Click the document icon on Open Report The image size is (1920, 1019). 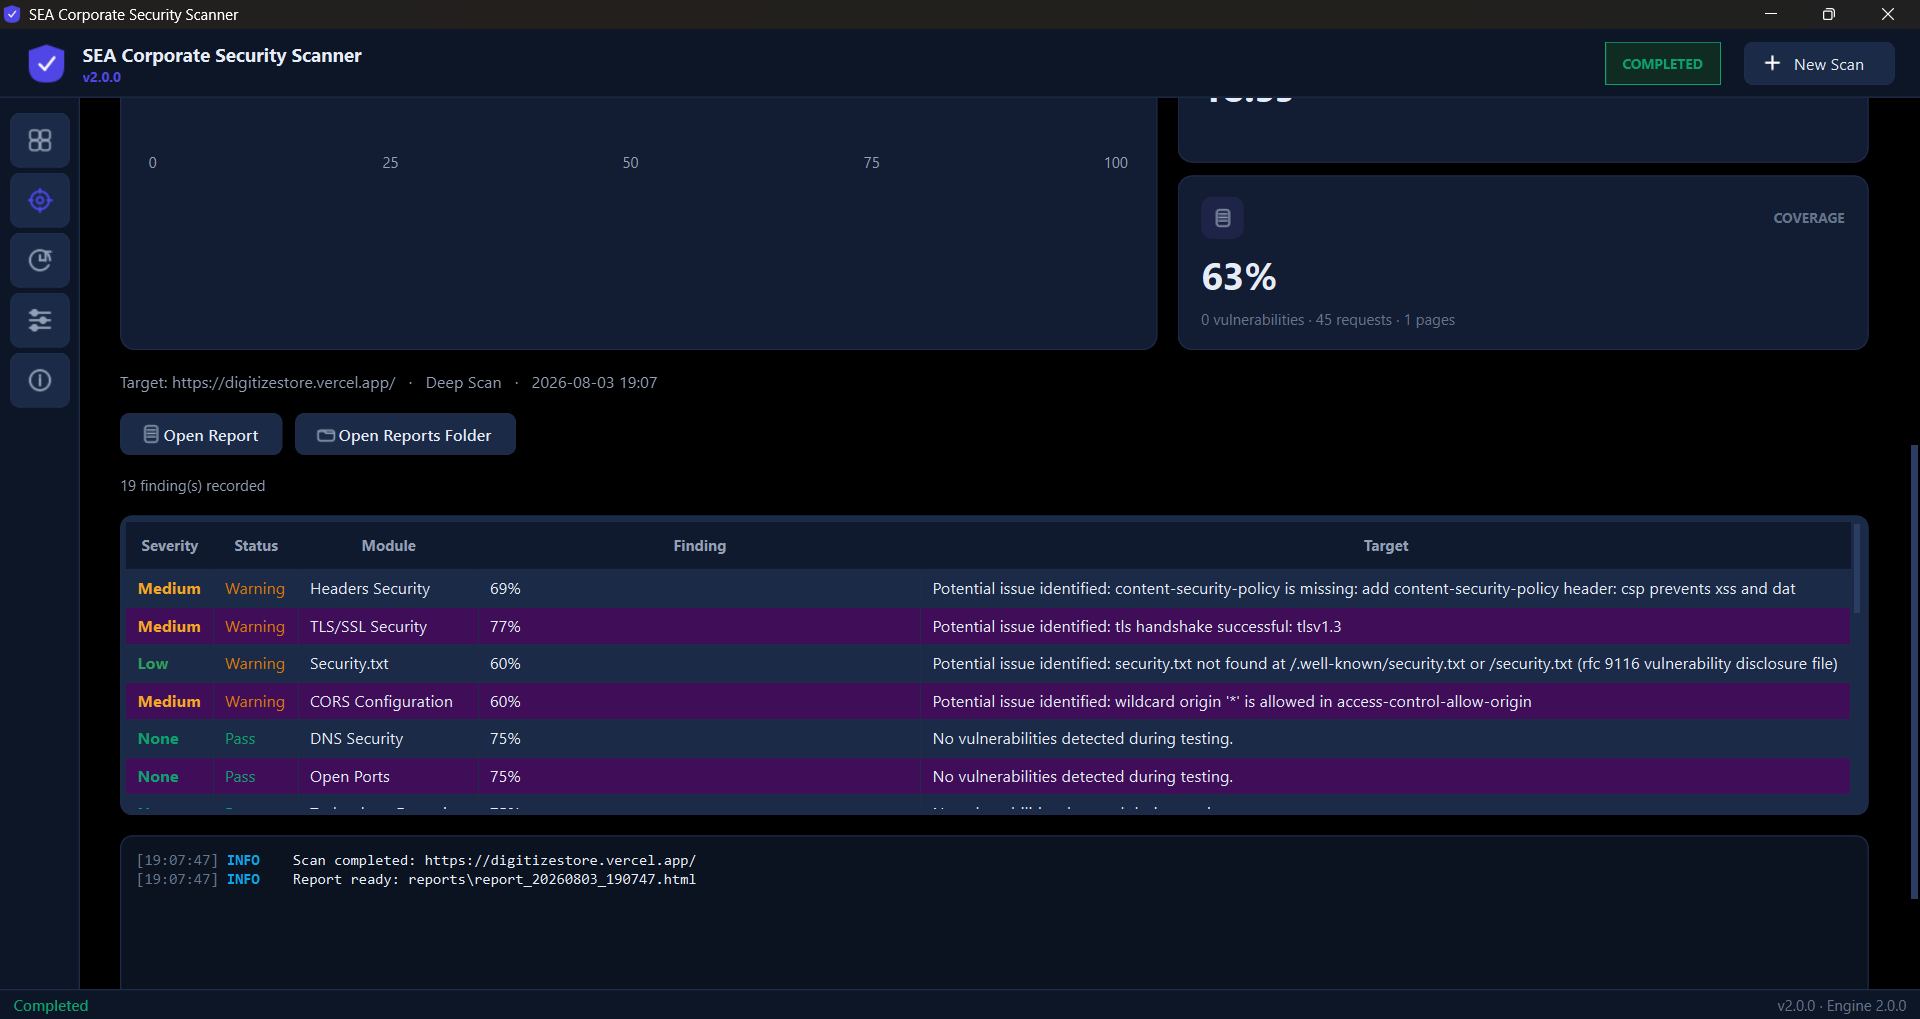pos(151,434)
